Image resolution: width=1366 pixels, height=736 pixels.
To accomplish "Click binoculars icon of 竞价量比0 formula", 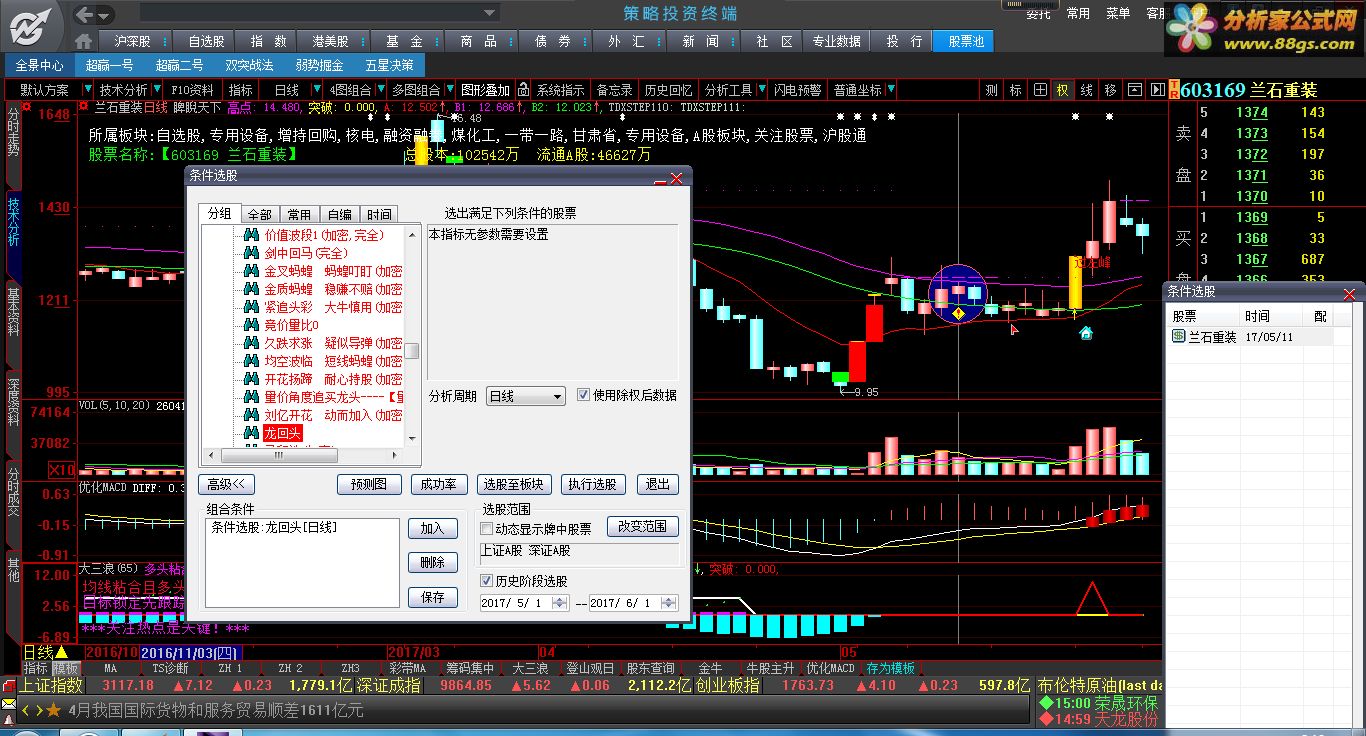I will click(253, 325).
